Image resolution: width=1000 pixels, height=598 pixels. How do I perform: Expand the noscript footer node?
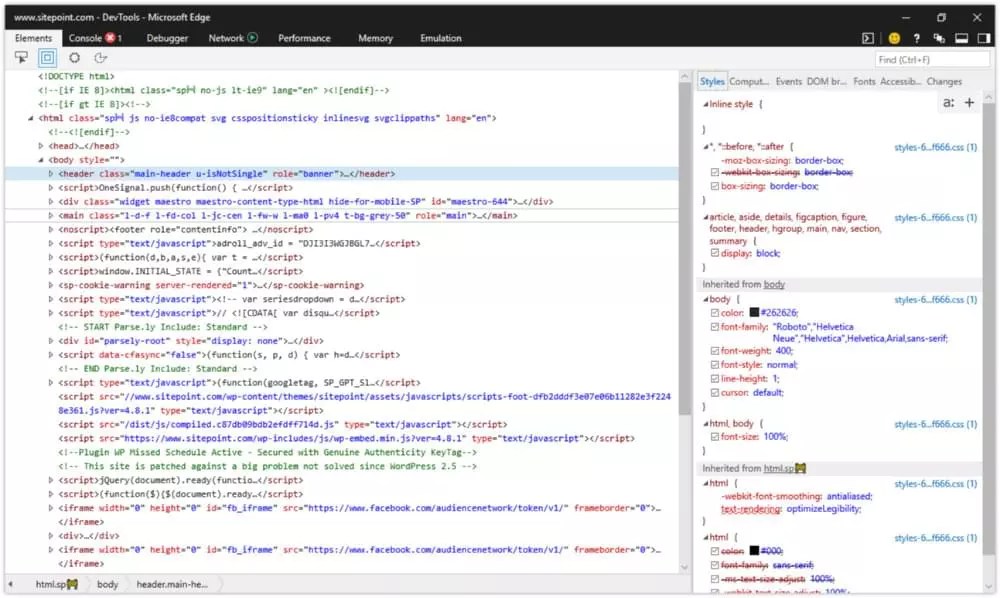click(x=50, y=228)
